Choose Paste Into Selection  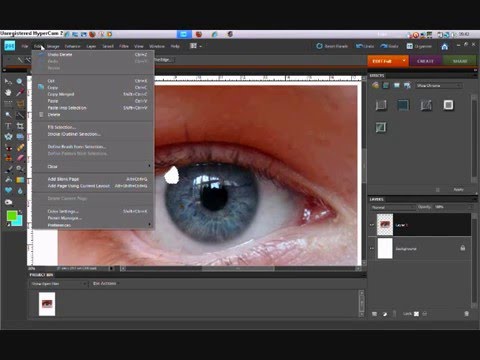(x=94, y=108)
